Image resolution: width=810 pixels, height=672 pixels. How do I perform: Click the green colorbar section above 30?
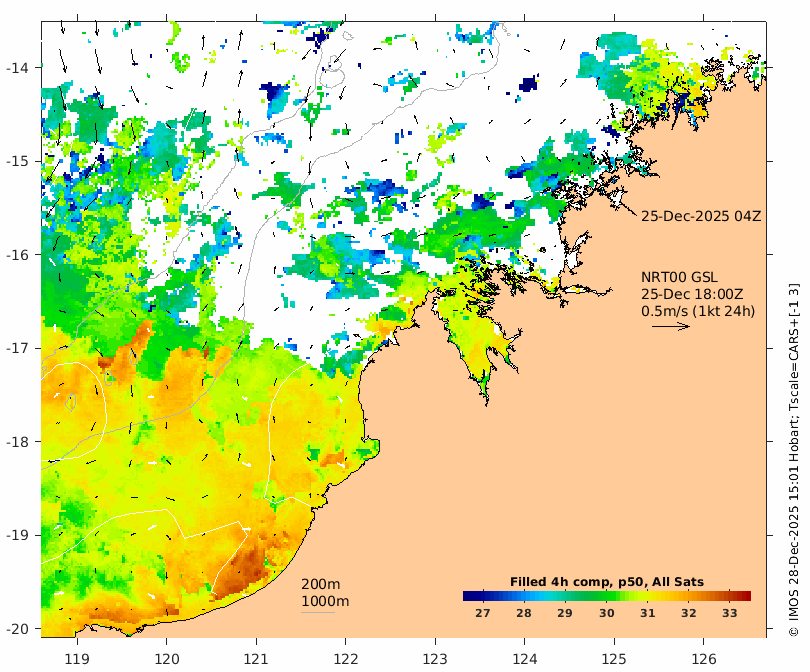tap(606, 596)
